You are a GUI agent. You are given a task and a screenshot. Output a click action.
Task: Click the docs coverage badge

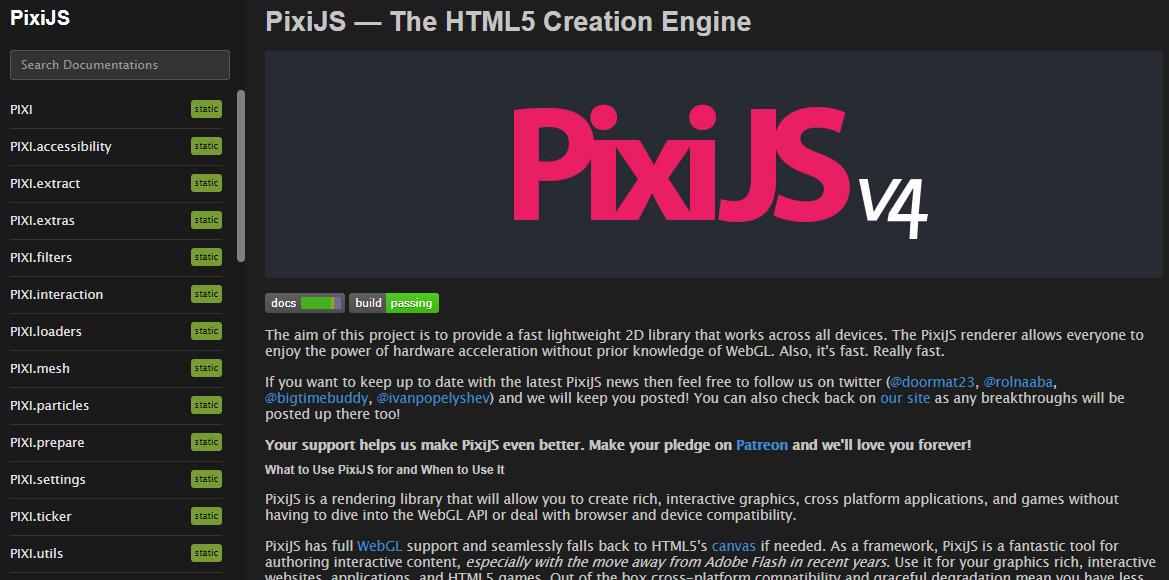(305, 303)
